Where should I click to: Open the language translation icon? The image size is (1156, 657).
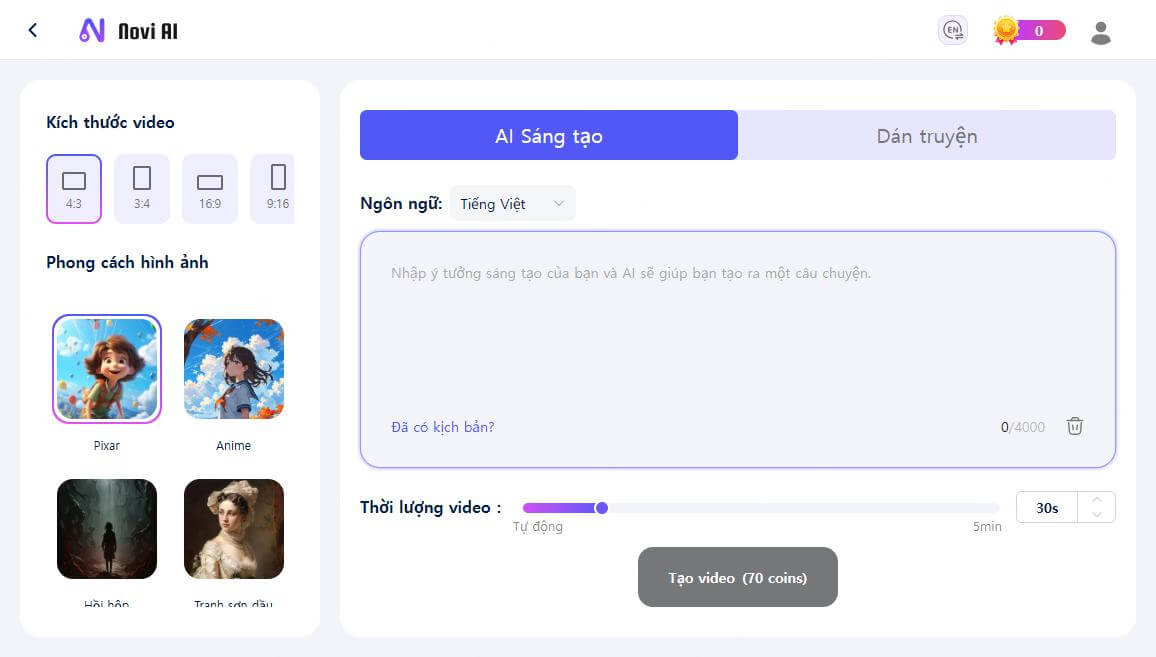pos(953,31)
